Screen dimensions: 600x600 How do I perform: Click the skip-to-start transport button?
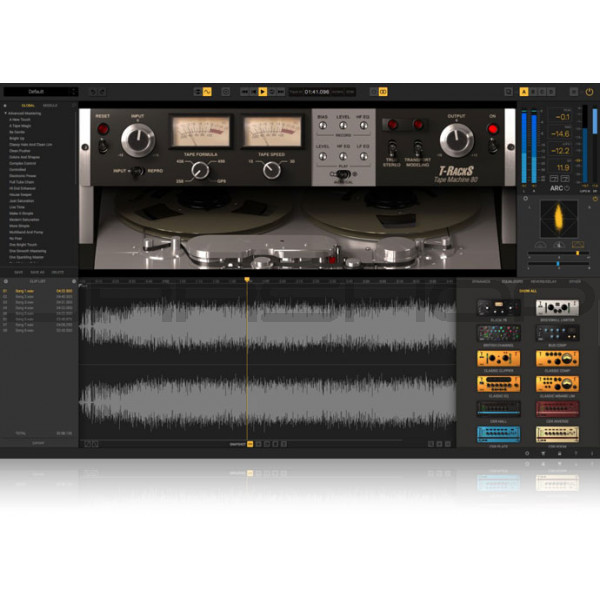tap(253, 92)
